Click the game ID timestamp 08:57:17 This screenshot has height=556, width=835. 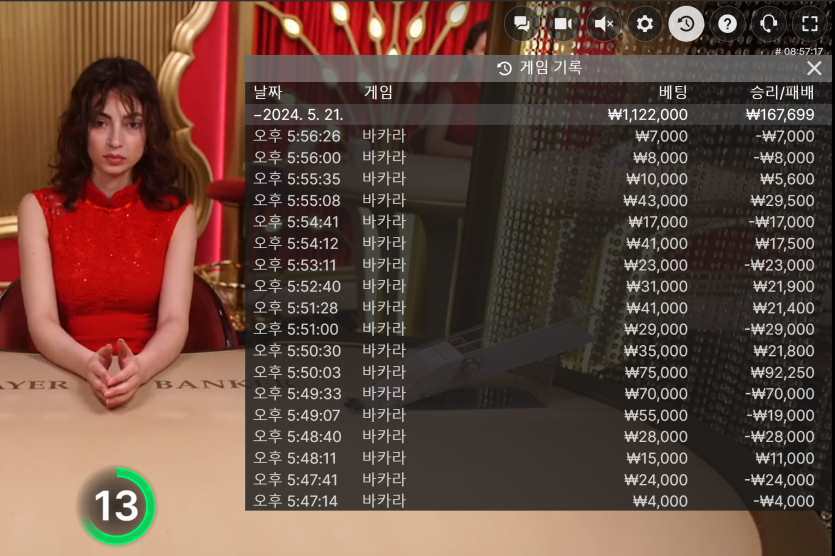[799, 51]
